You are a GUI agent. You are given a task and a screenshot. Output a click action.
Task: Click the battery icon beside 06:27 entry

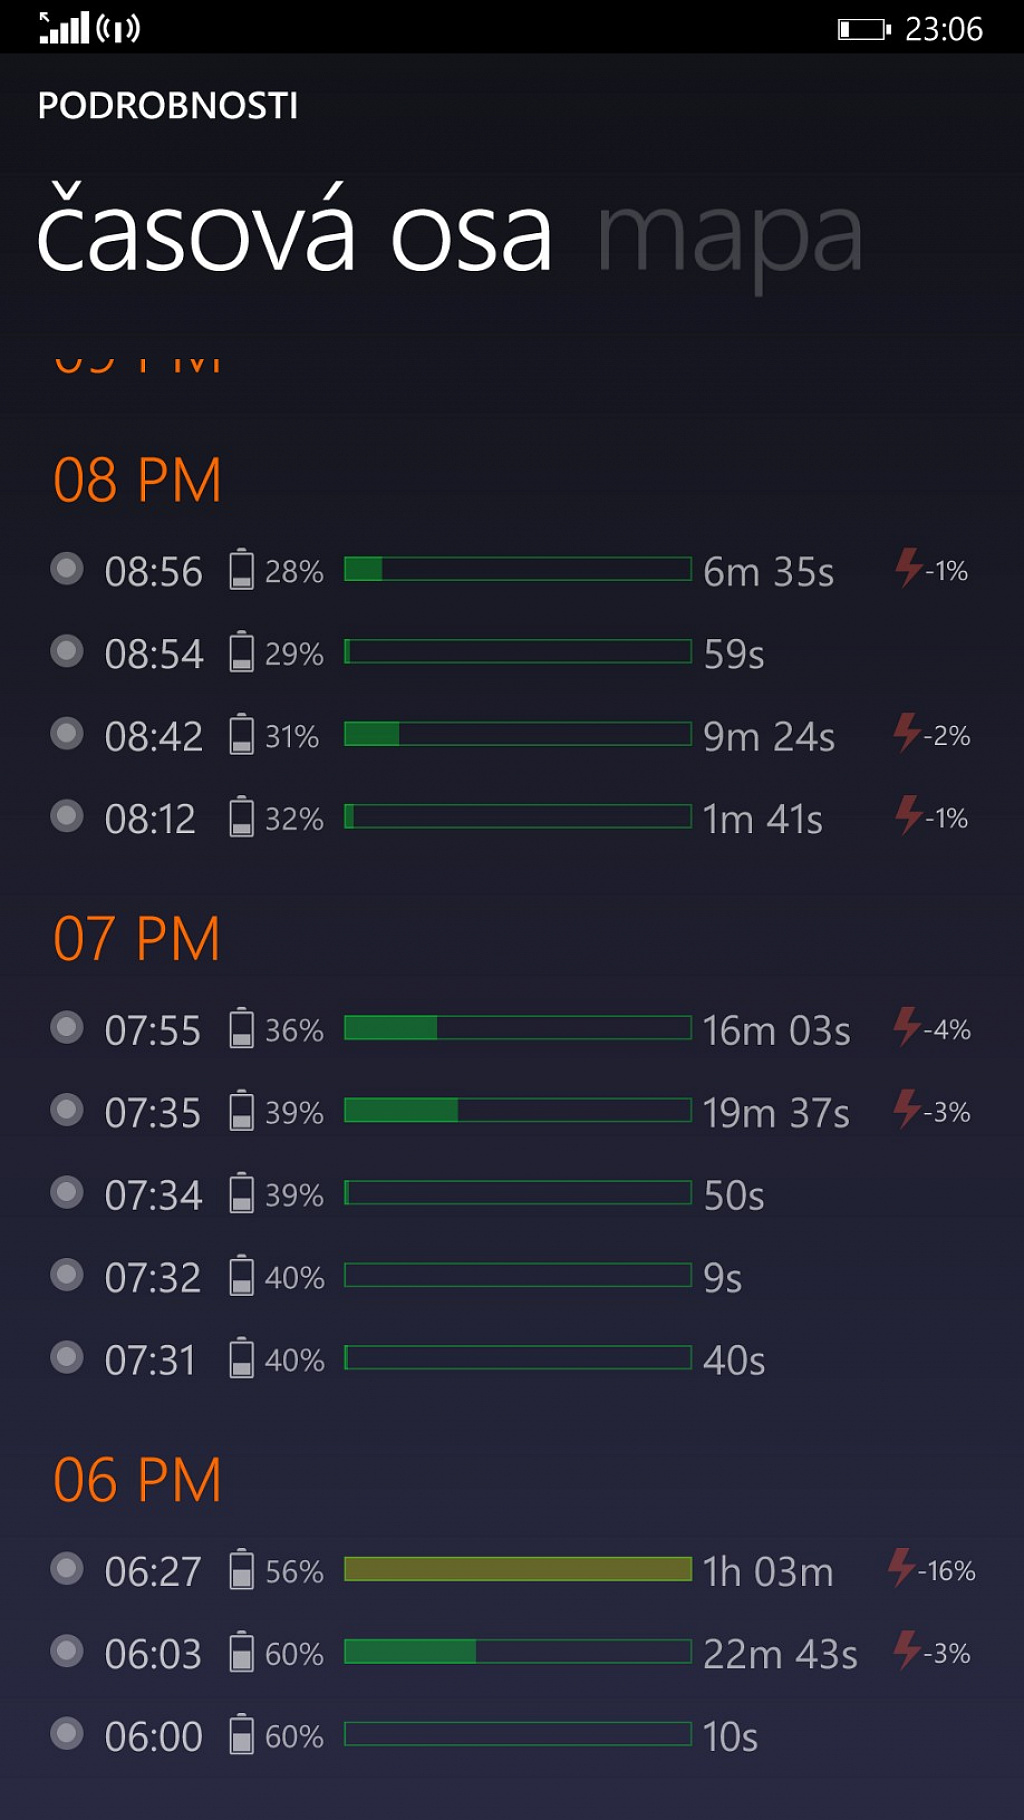241,1570
